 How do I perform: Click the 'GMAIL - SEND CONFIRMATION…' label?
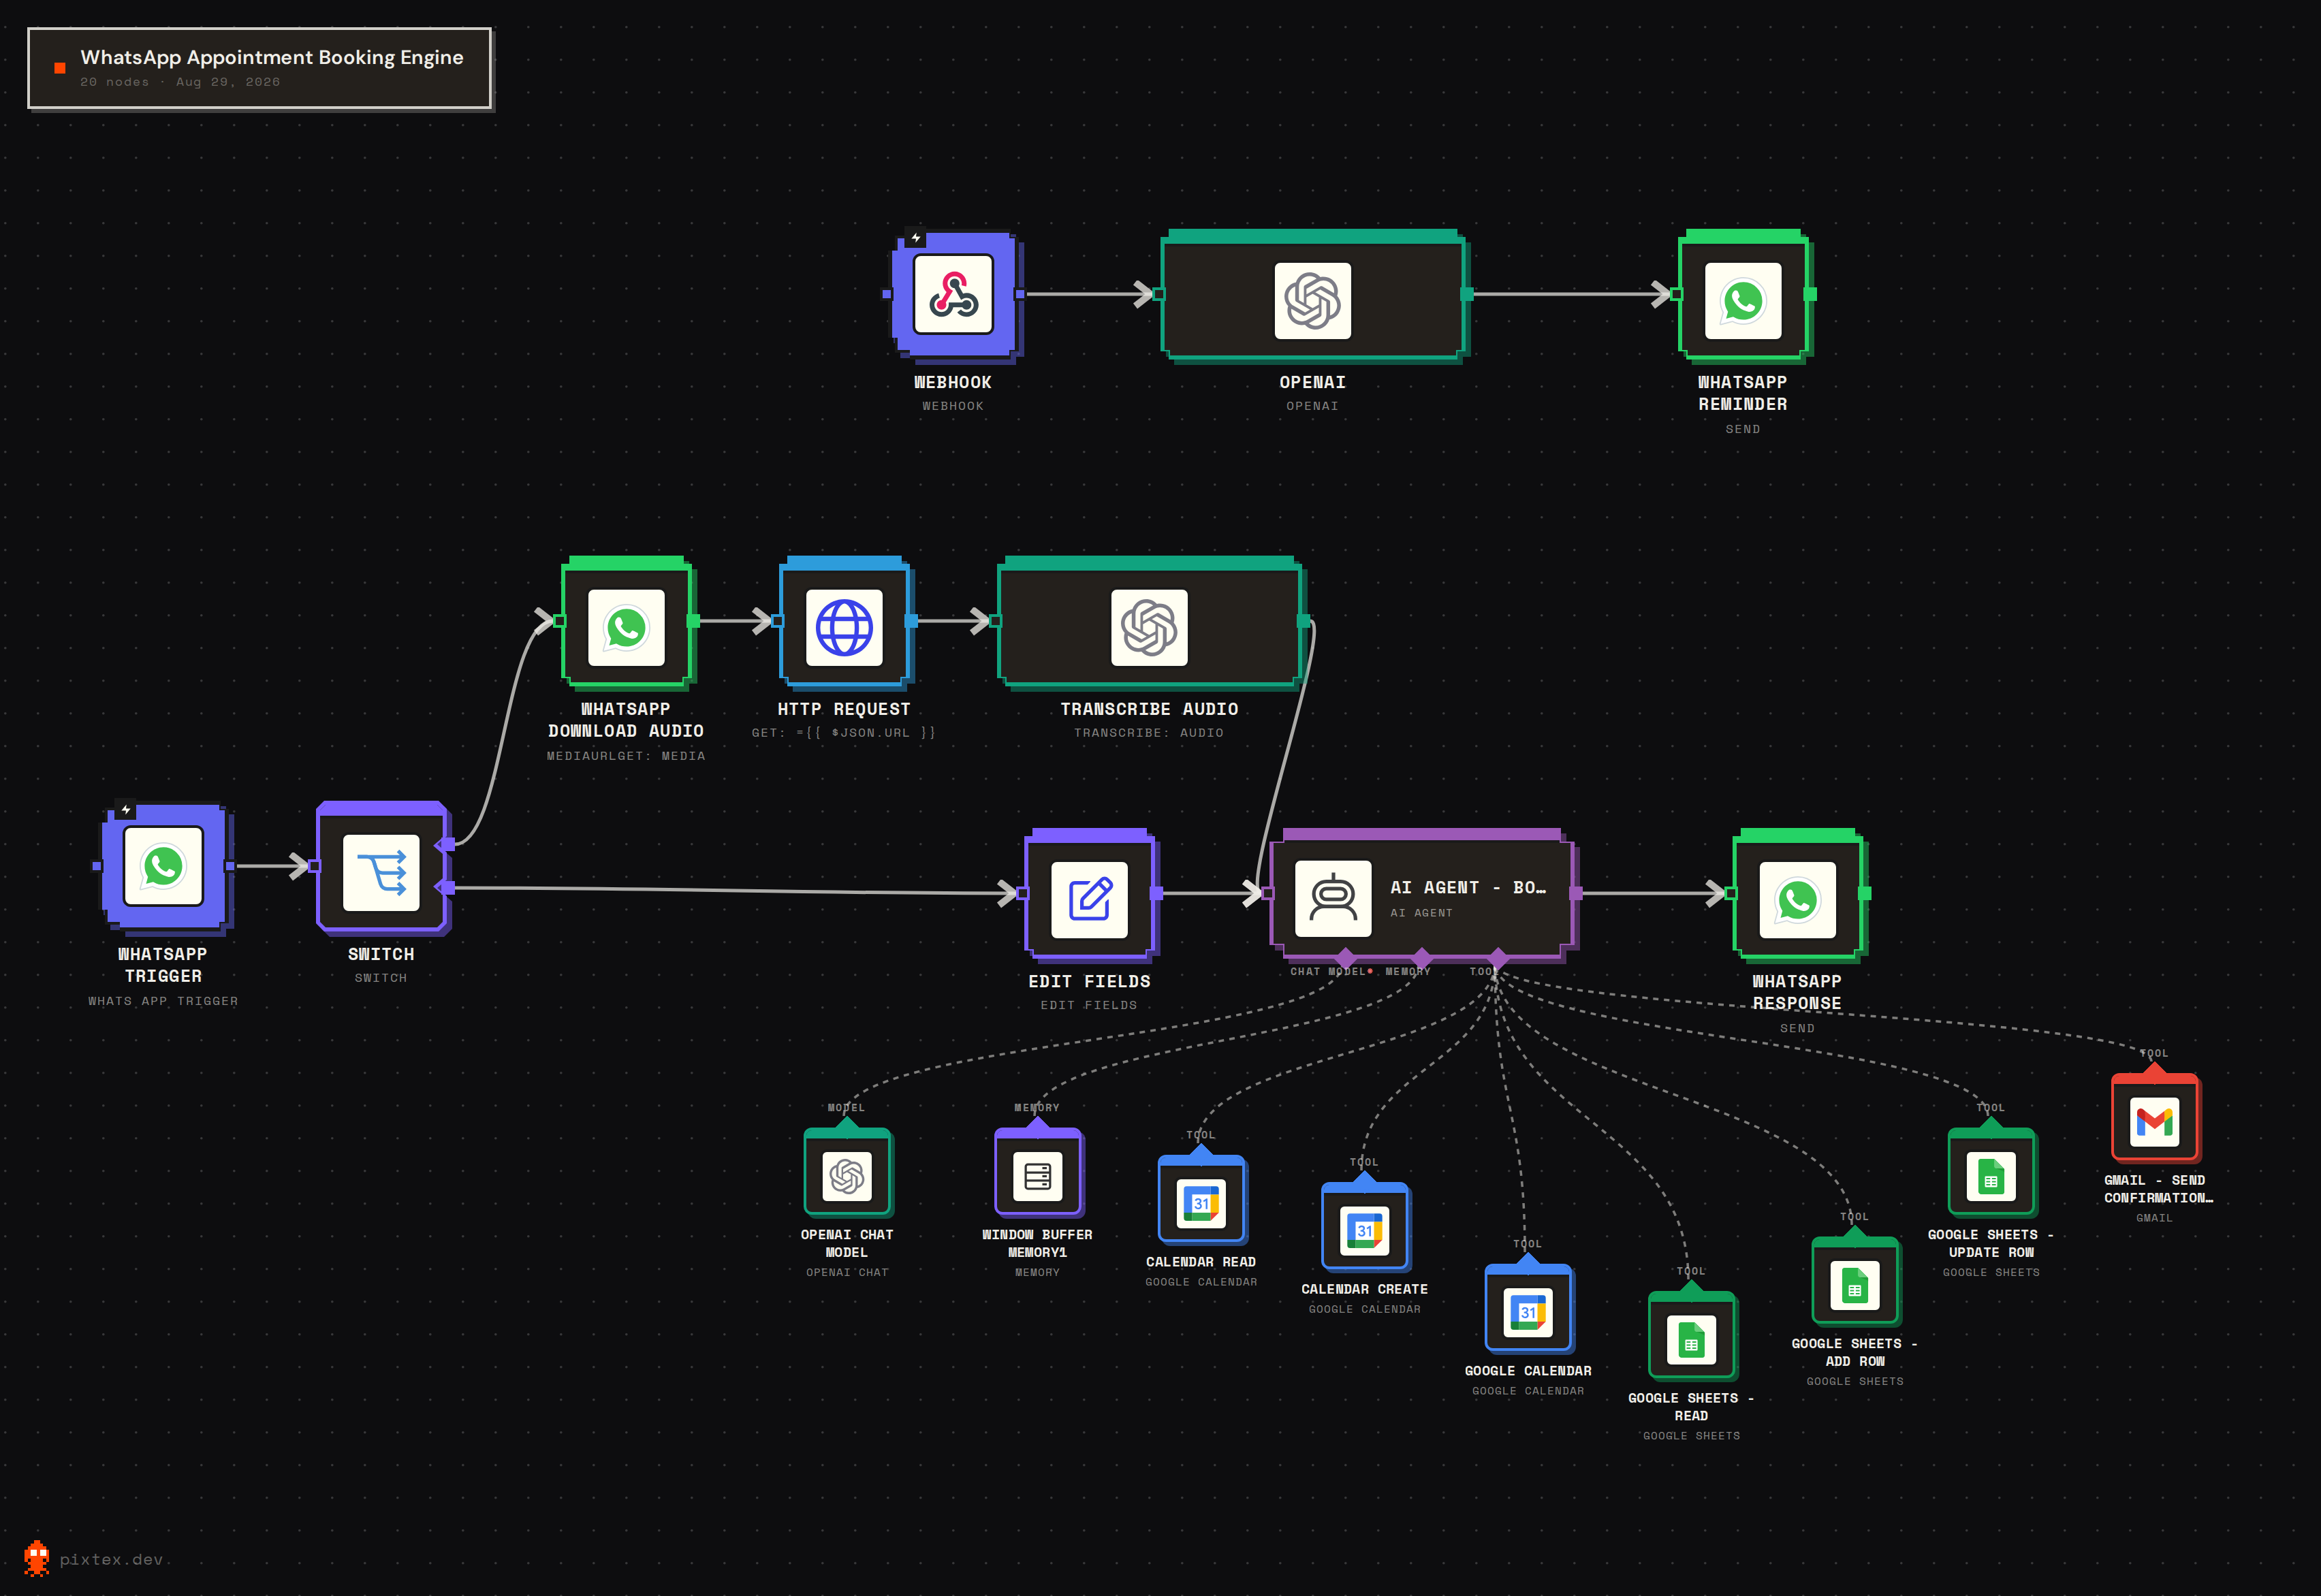tap(2157, 1189)
